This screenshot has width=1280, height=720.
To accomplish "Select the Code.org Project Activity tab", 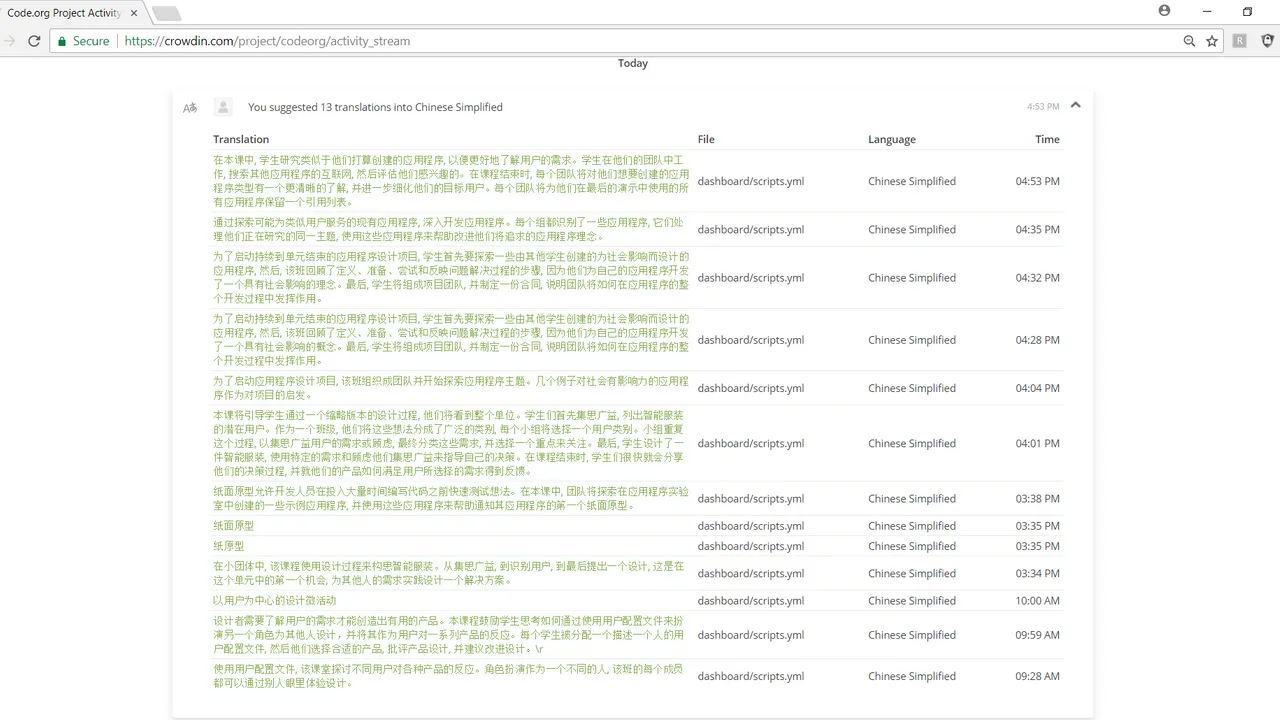I will tap(65, 13).
